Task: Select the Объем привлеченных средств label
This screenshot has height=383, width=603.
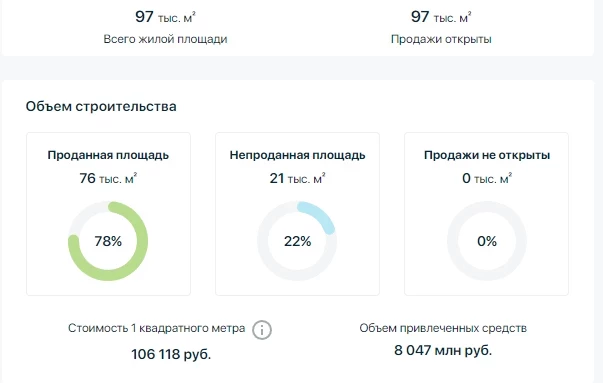Action: (443, 328)
